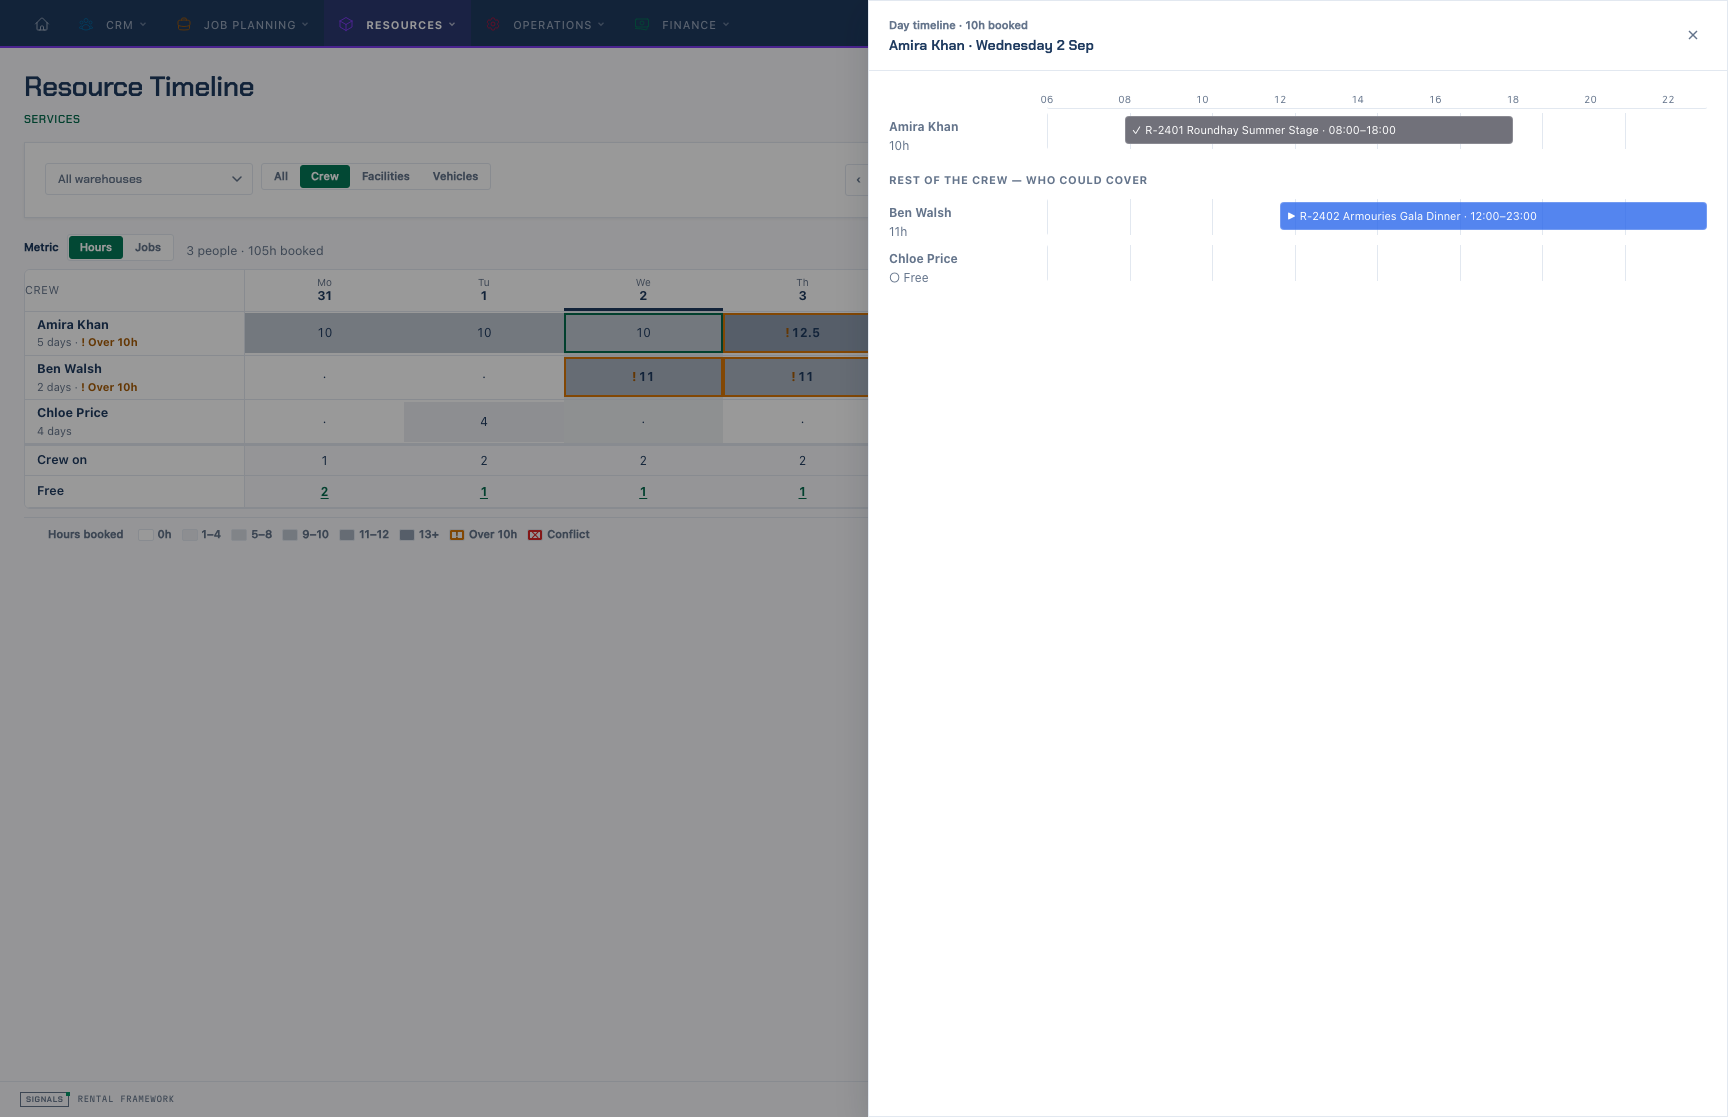
Task: Click Amira Khan's Tuesday 1 cell
Action: click(x=484, y=333)
